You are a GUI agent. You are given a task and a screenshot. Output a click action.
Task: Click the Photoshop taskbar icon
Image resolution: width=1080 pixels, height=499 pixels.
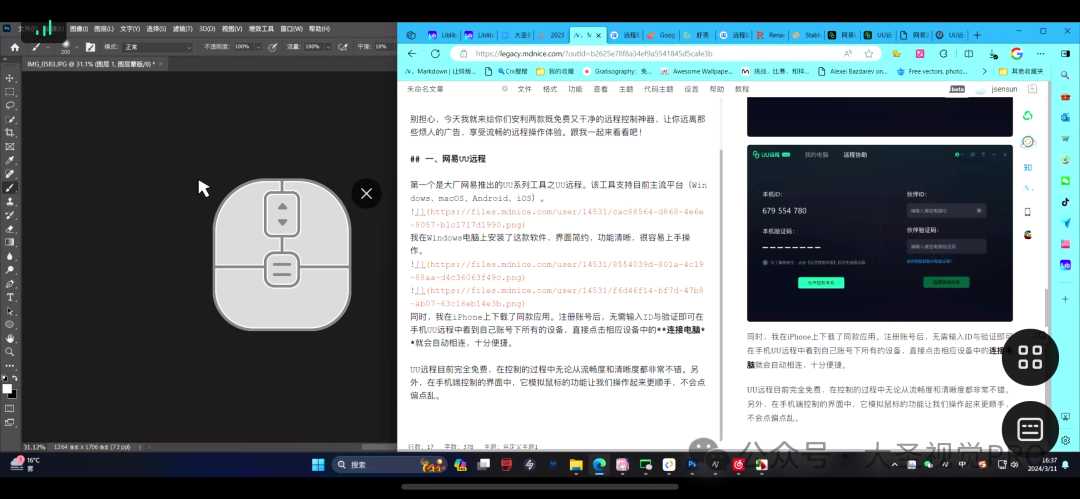[x=692, y=465]
